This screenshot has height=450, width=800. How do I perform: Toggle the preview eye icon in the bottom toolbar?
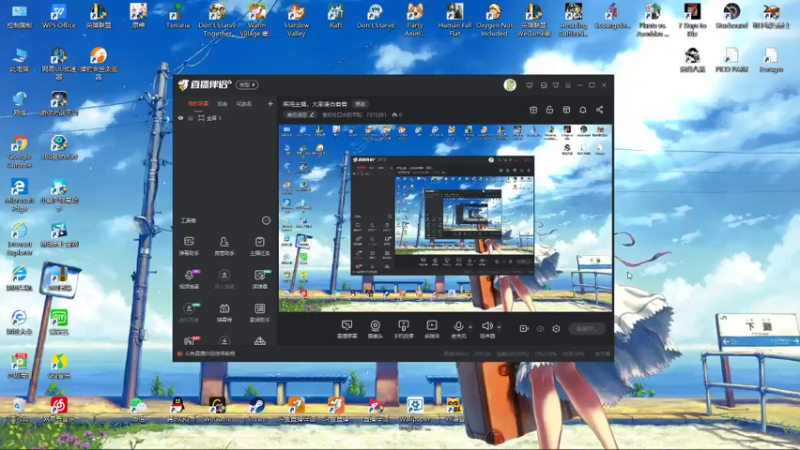pos(540,329)
